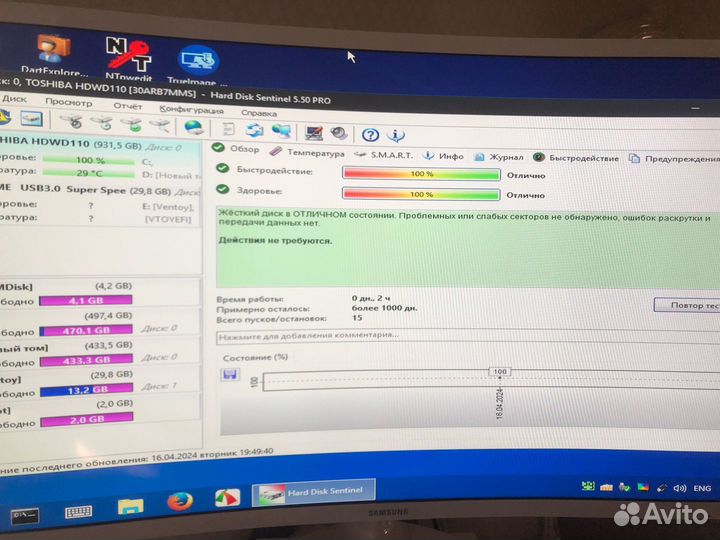Image resolution: width=720 pixels, height=540 pixels.
Task: Open the TrueImage desktop shortcut
Action: point(198,65)
